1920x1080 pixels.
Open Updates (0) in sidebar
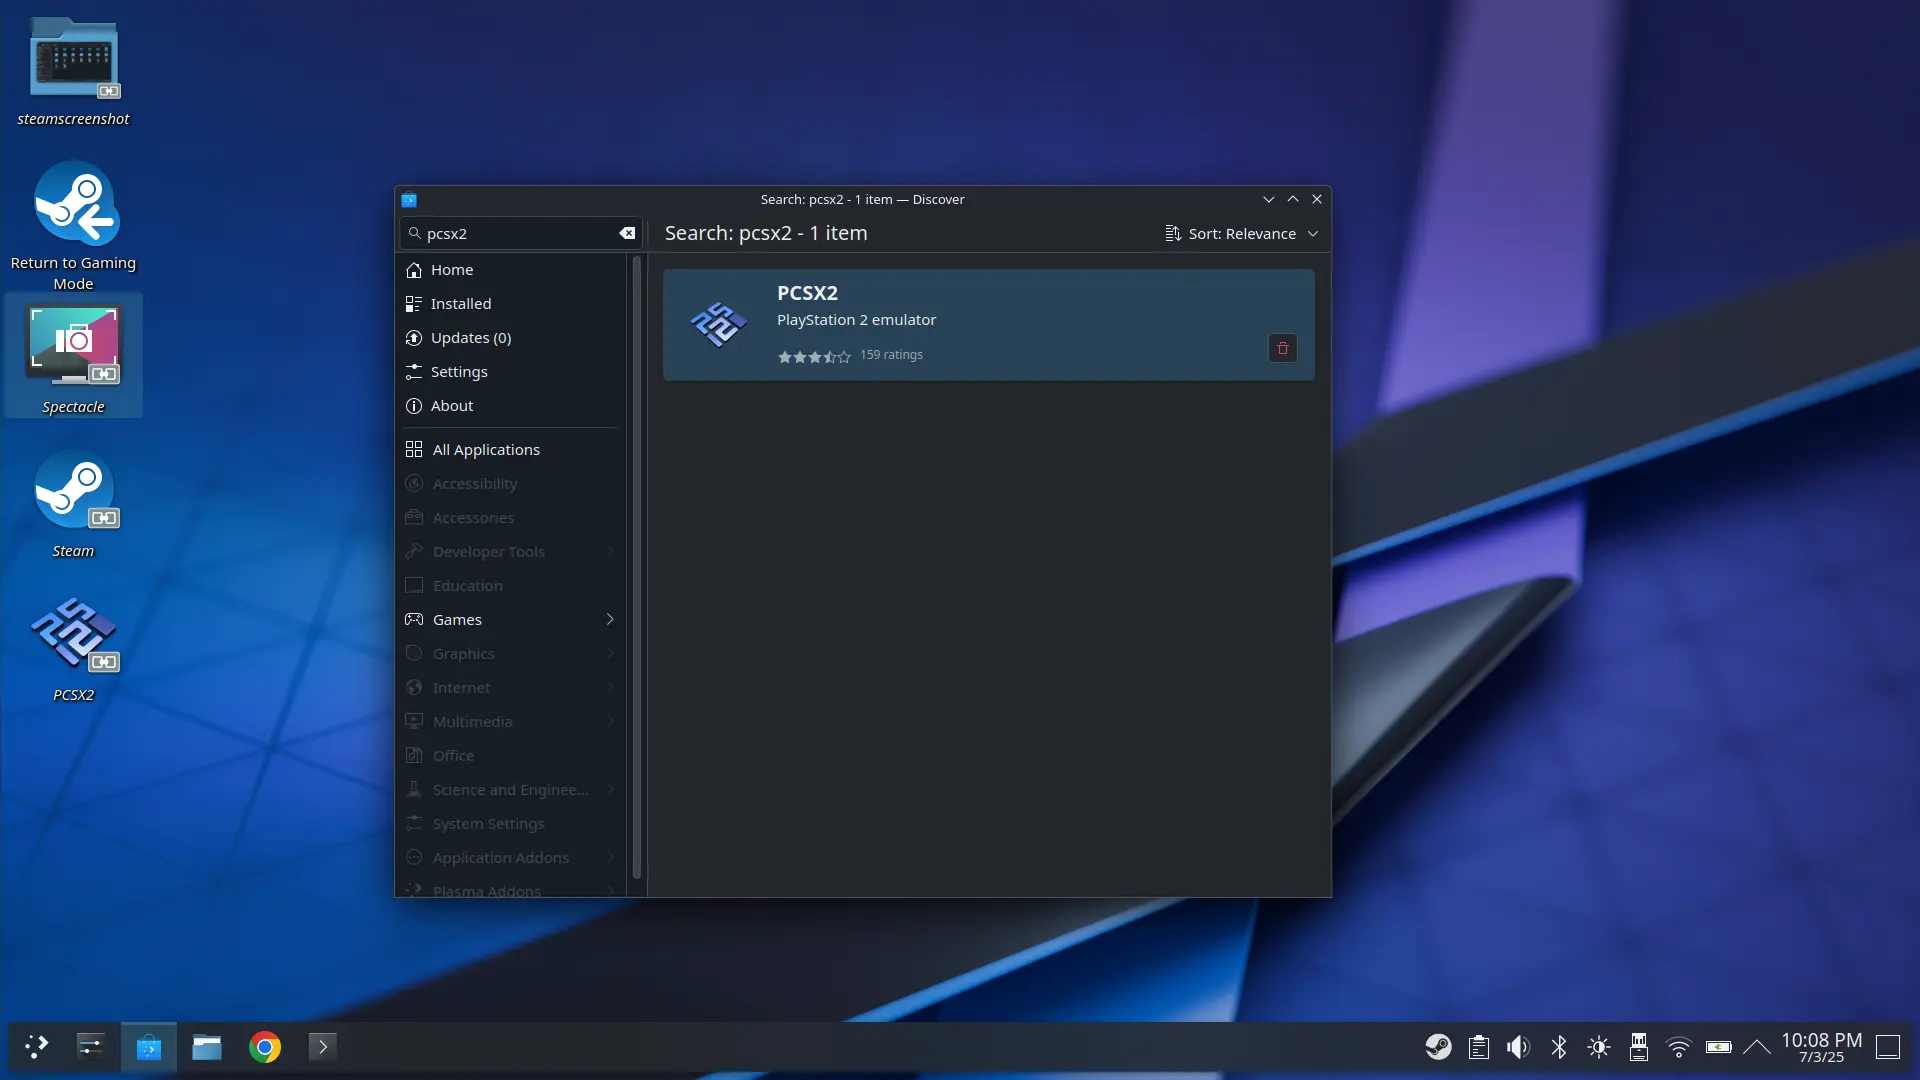tap(512, 338)
